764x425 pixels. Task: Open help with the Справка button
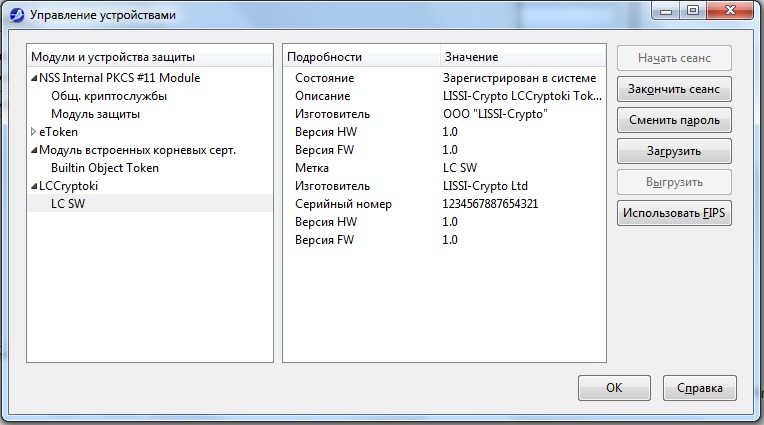coord(699,387)
